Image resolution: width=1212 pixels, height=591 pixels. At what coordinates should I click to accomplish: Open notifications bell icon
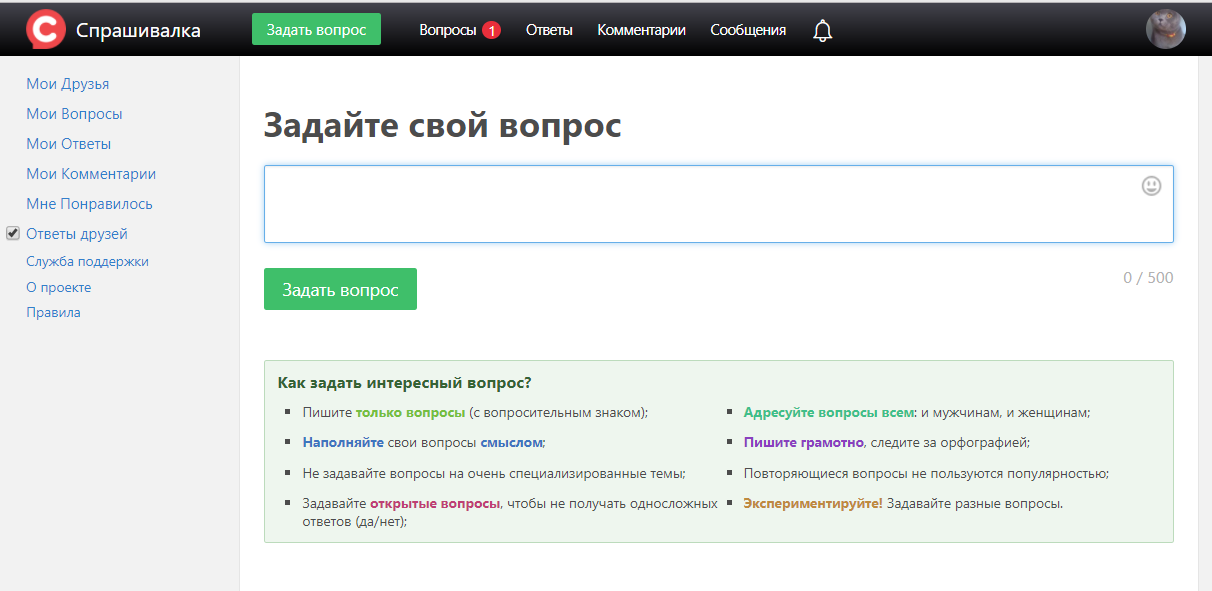coord(822,31)
